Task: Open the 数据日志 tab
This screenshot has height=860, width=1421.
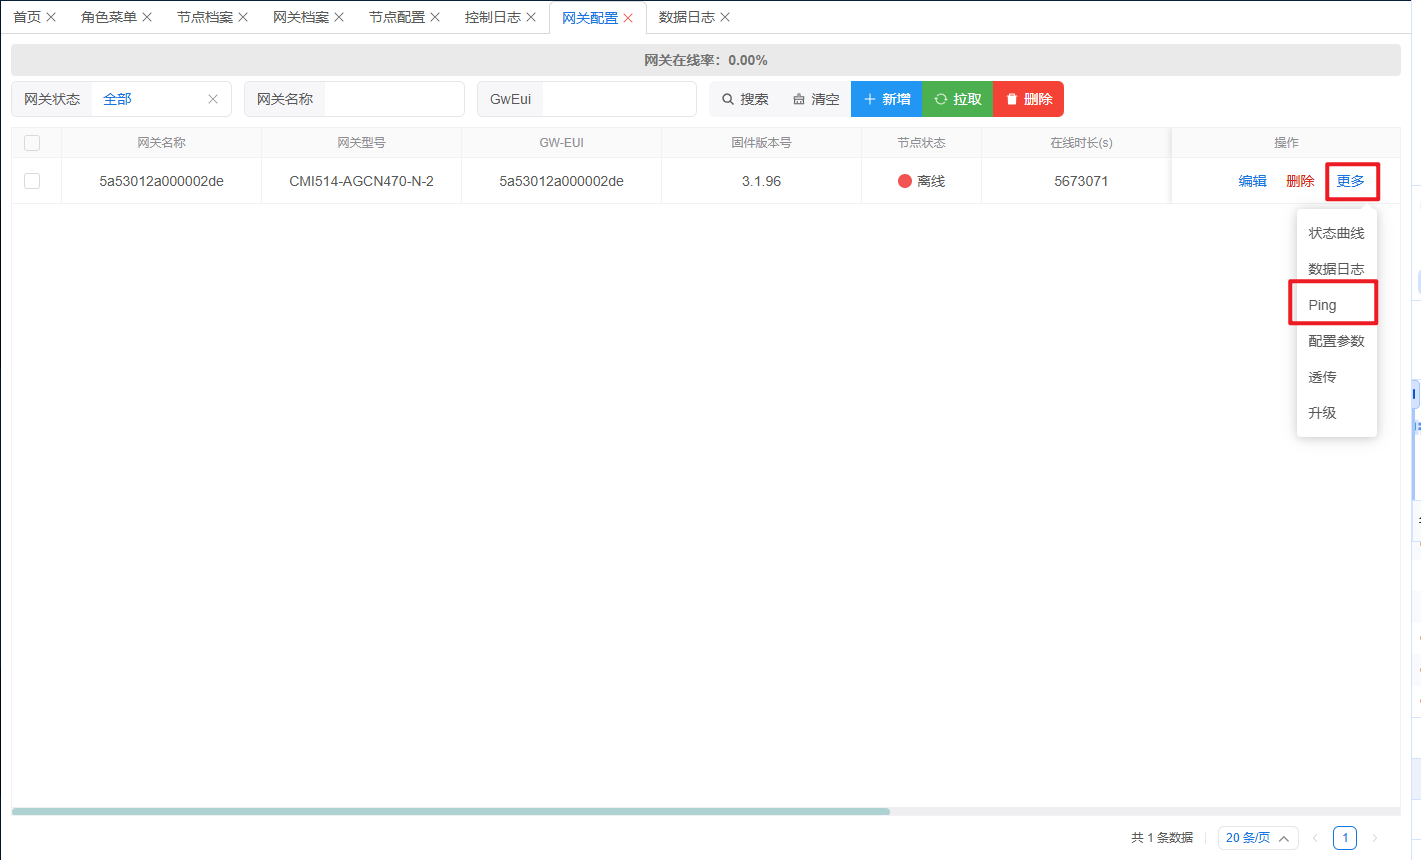Action: (687, 17)
